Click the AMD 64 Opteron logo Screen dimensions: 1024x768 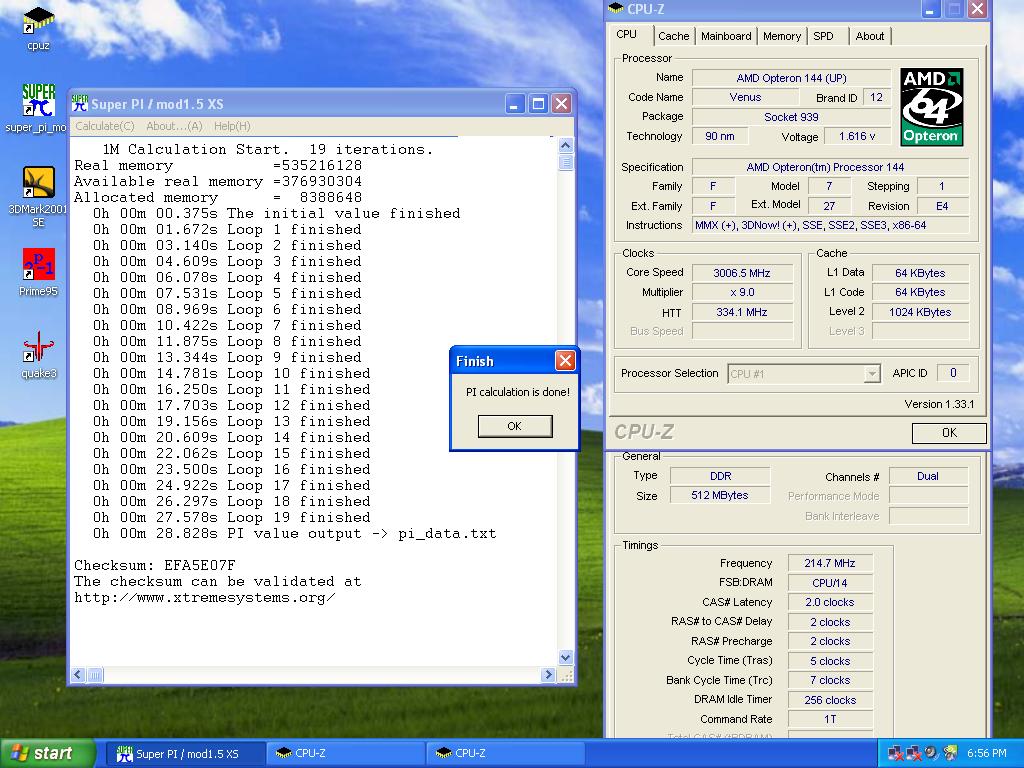tap(931, 106)
